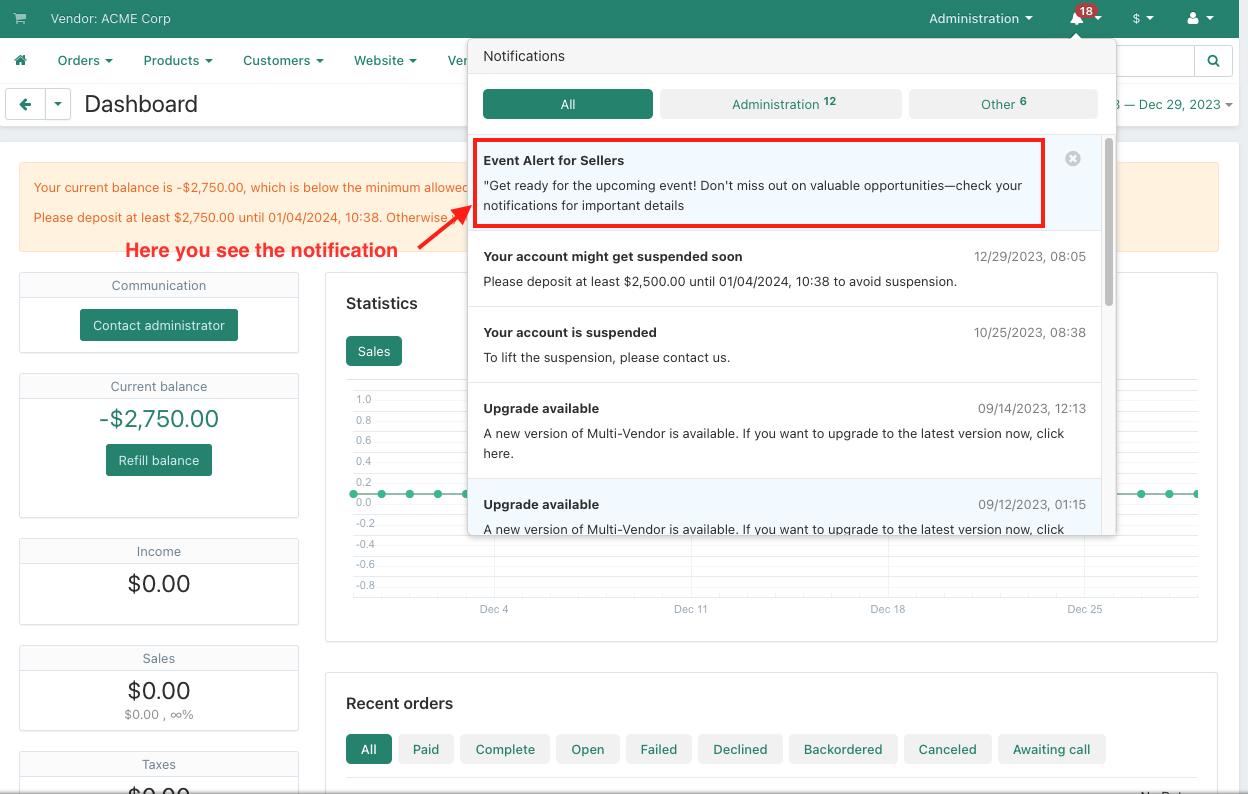The height and width of the screenshot is (794, 1248).
Task: Filter recent orders by Complete
Action: point(505,749)
